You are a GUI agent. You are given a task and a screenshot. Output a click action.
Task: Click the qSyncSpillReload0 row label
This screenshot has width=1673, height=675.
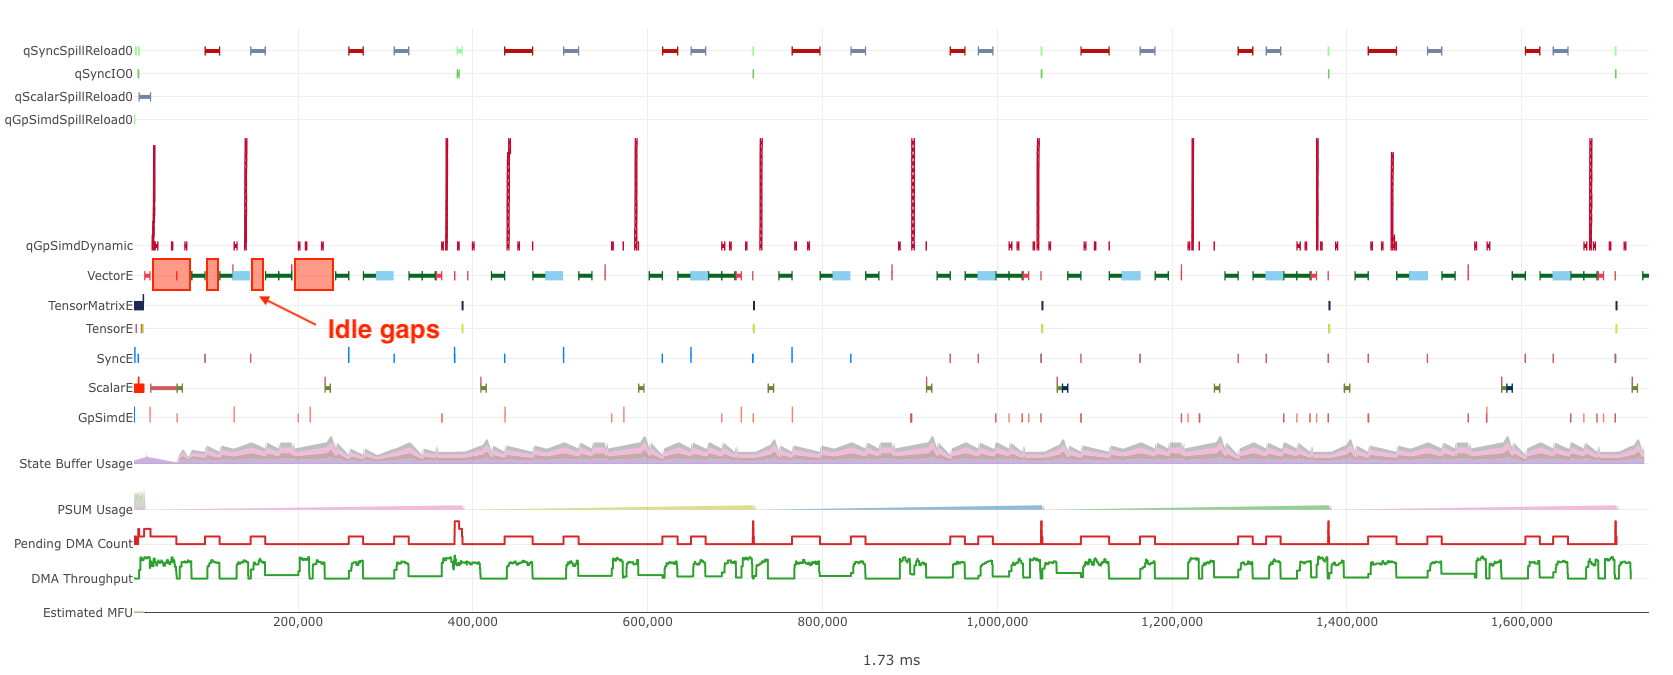click(x=77, y=51)
